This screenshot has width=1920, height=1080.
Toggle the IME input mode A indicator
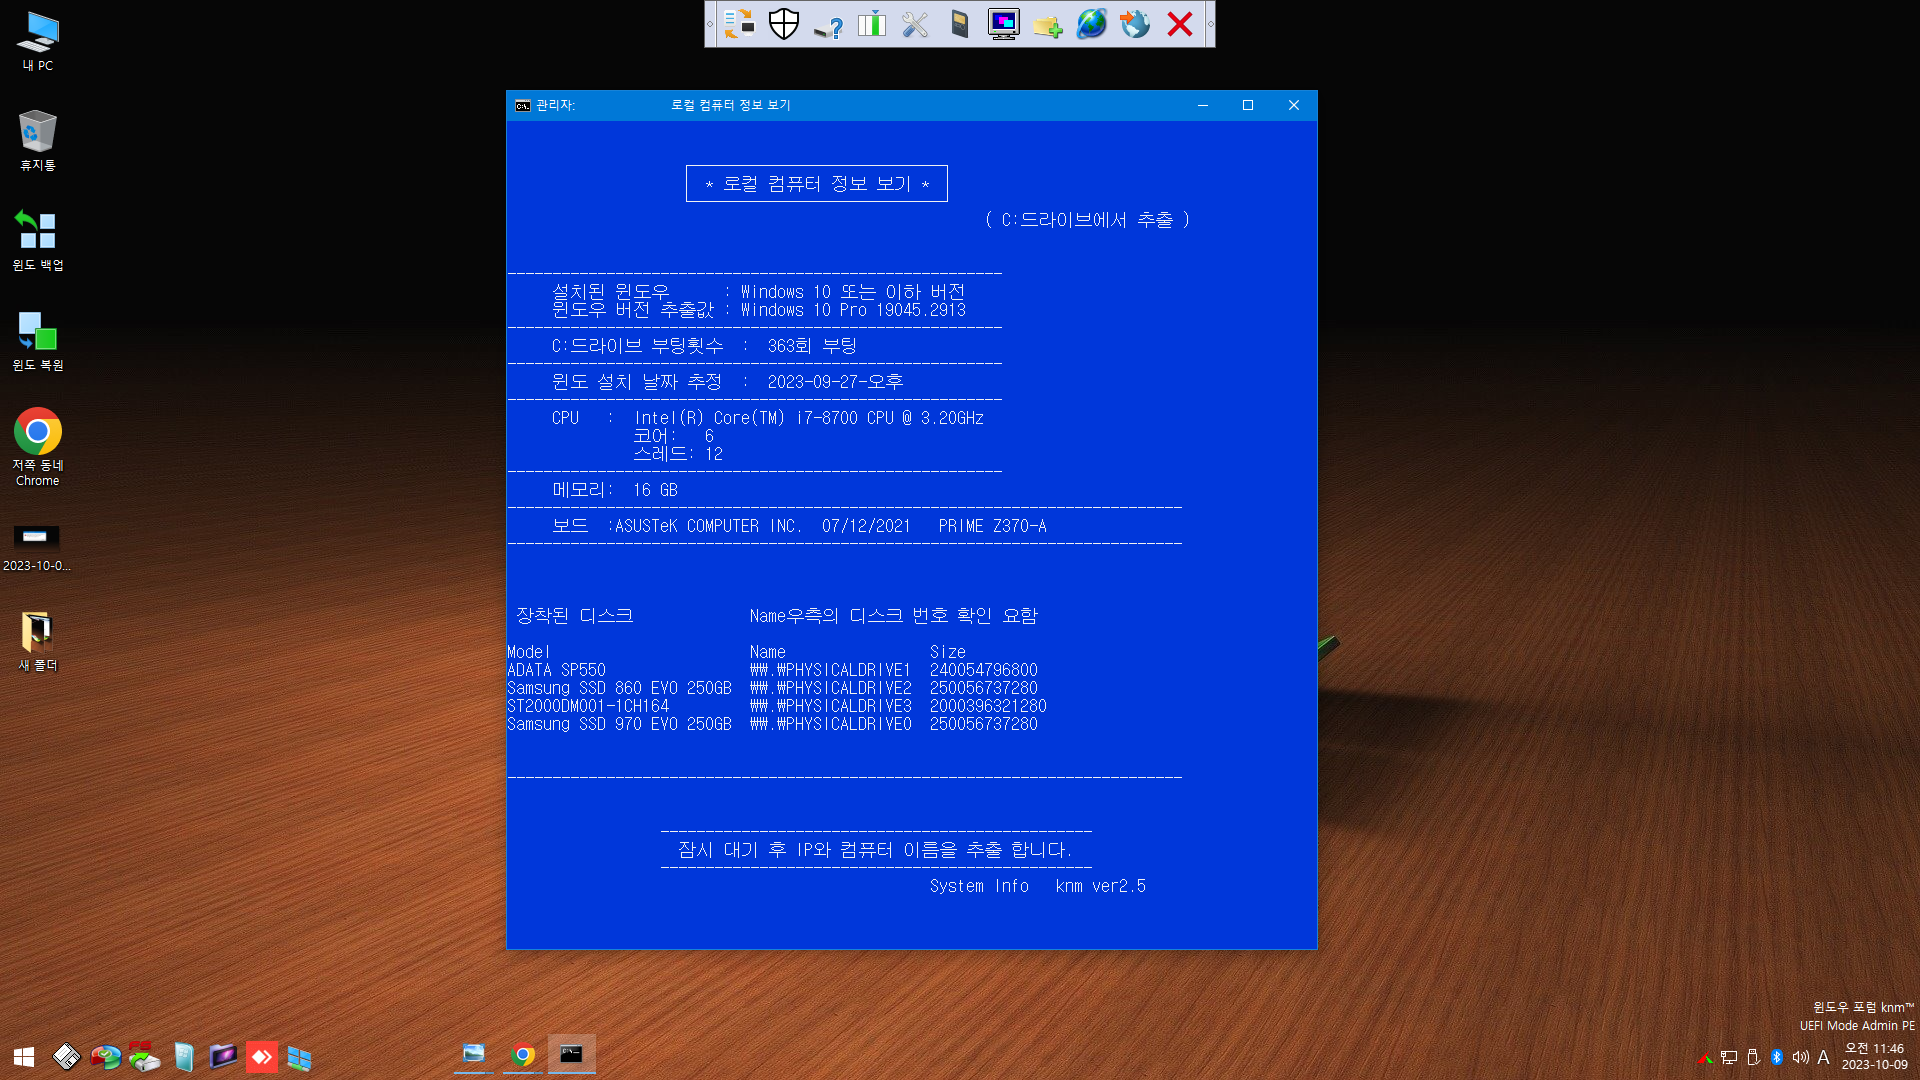[x=1824, y=1057]
